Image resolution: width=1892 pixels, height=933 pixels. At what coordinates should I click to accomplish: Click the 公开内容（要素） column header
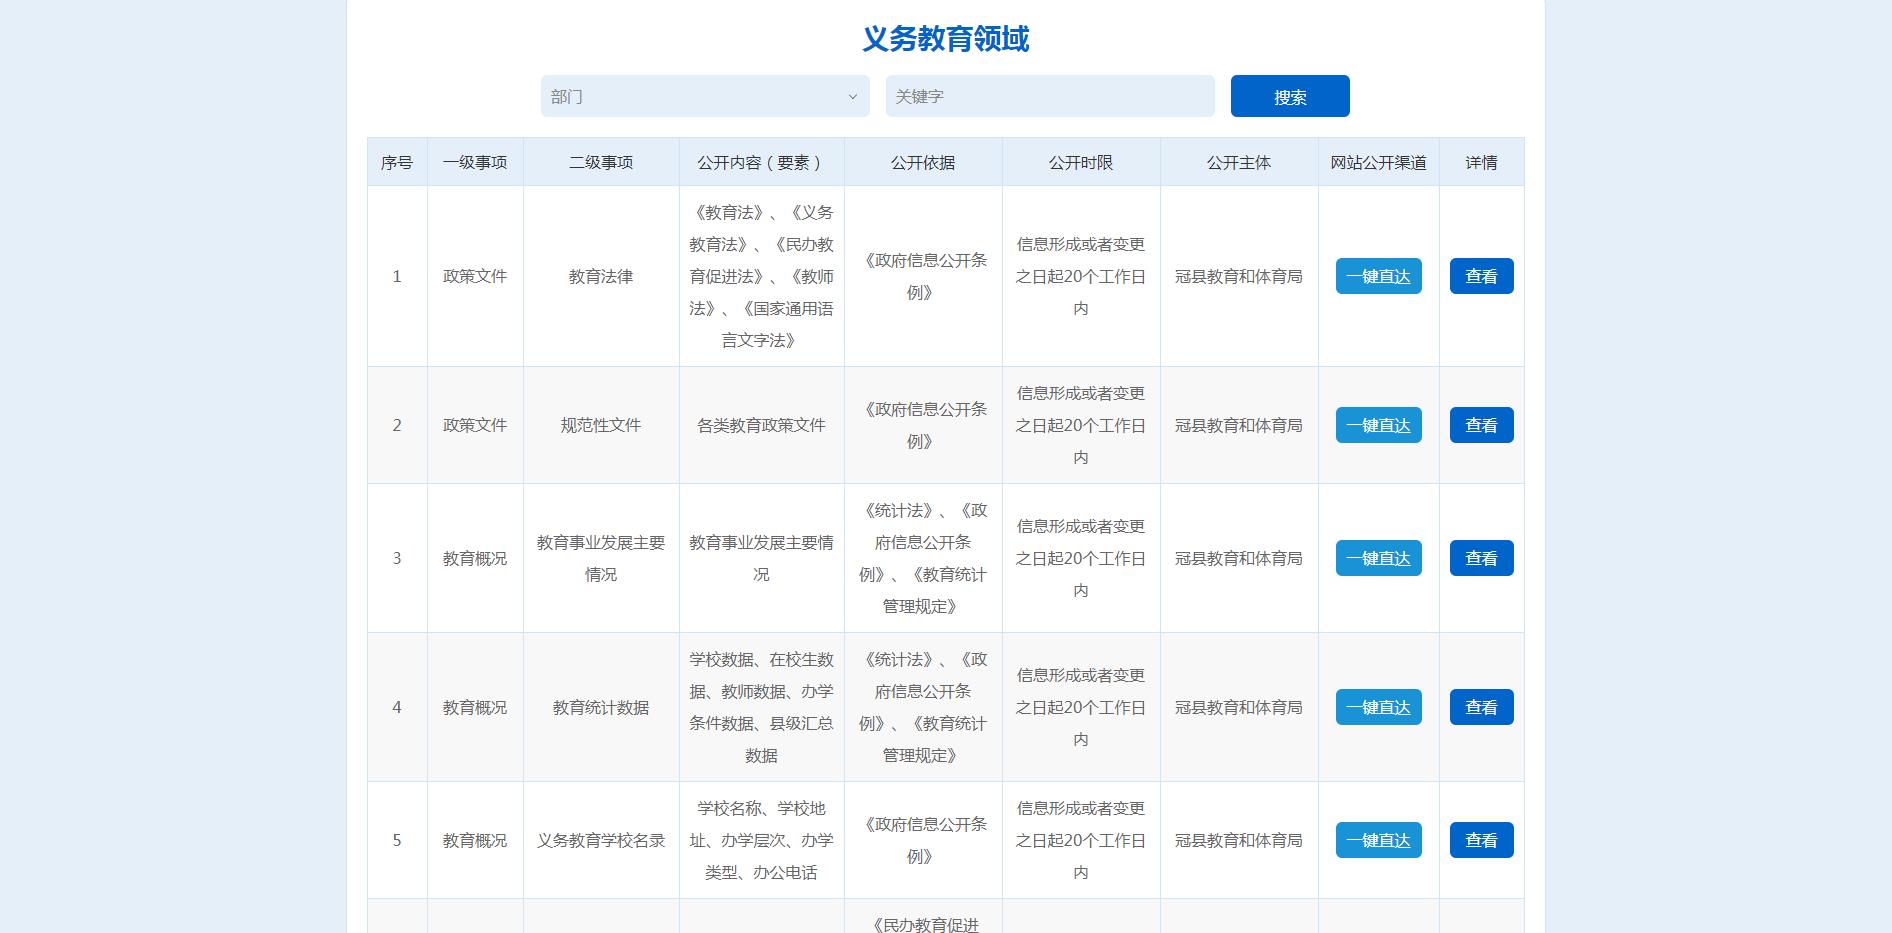pos(762,162)
